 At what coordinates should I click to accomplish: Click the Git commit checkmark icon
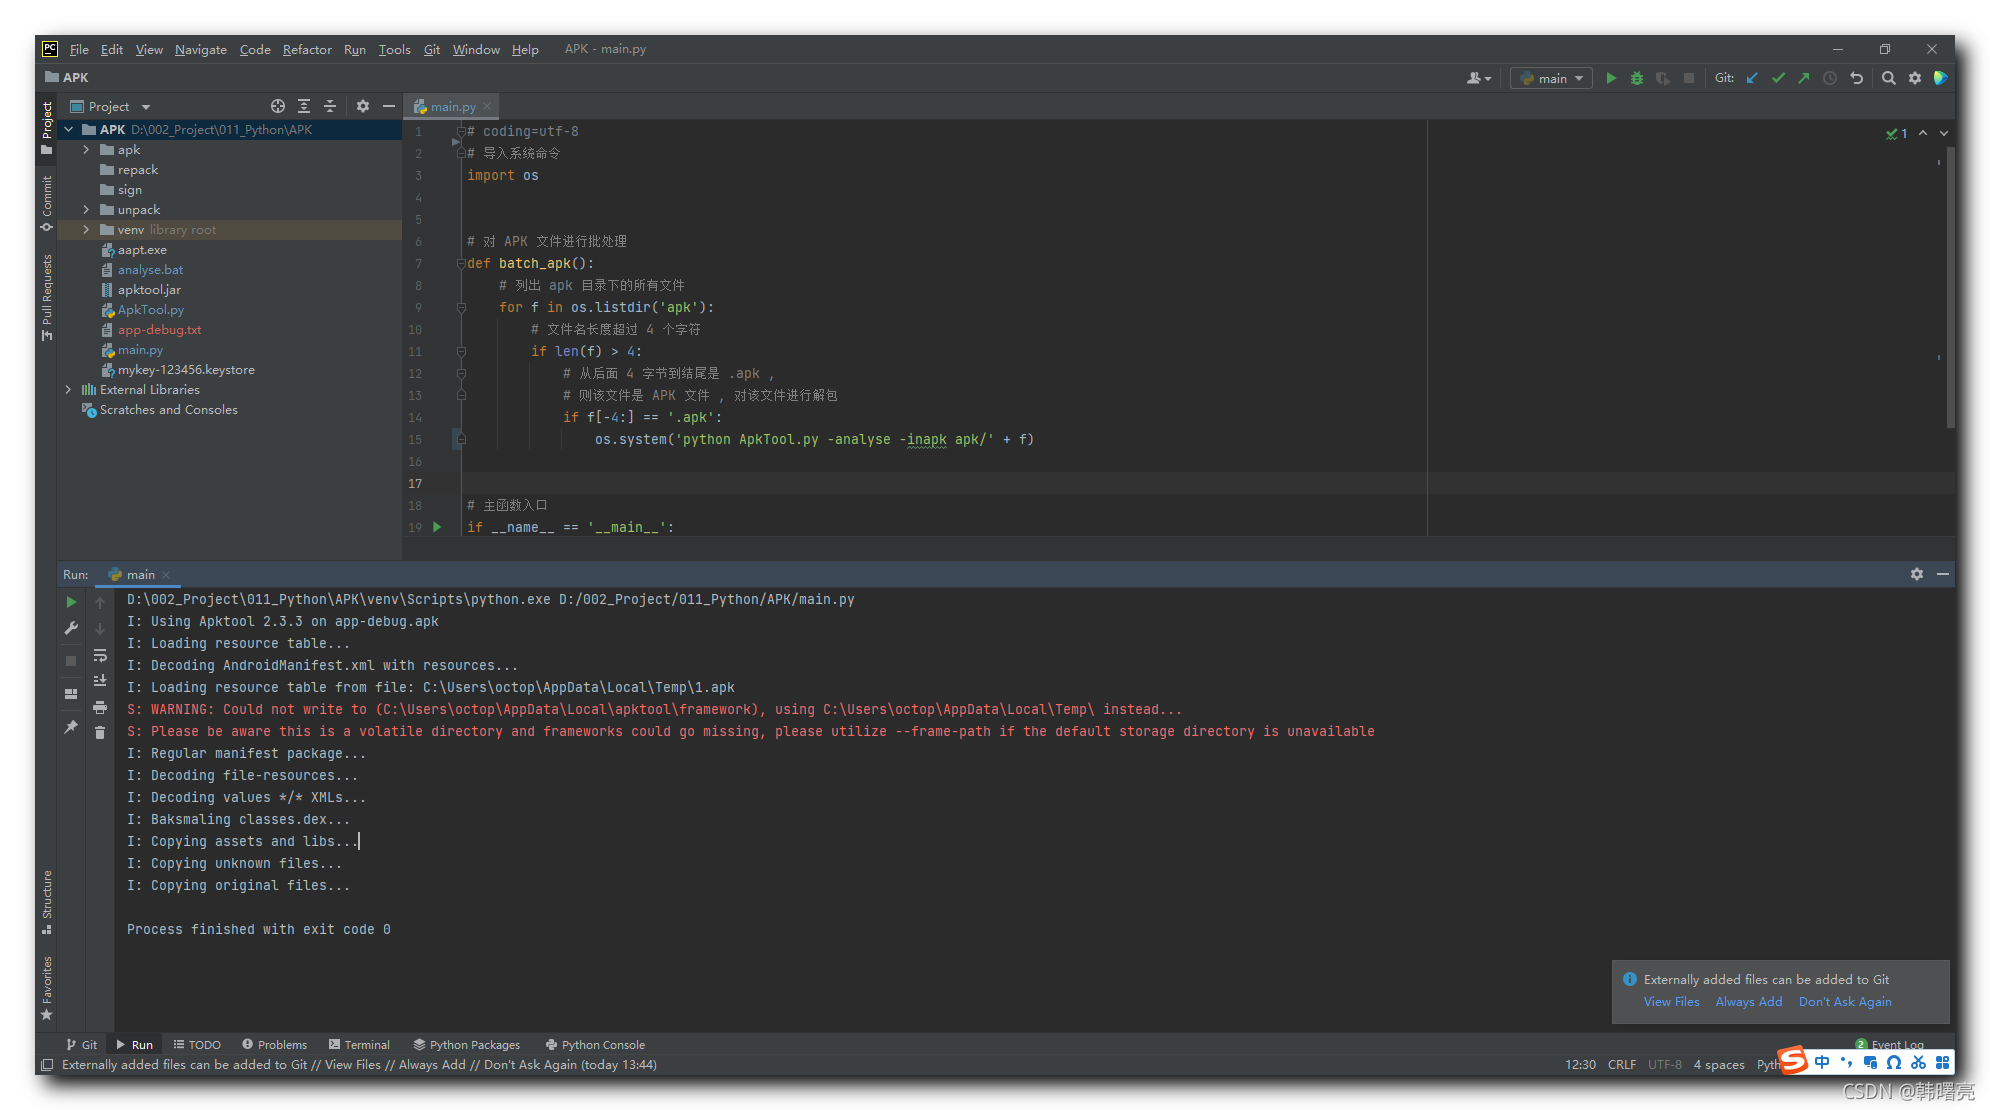pyautogui.click(x=1778, y=78)
